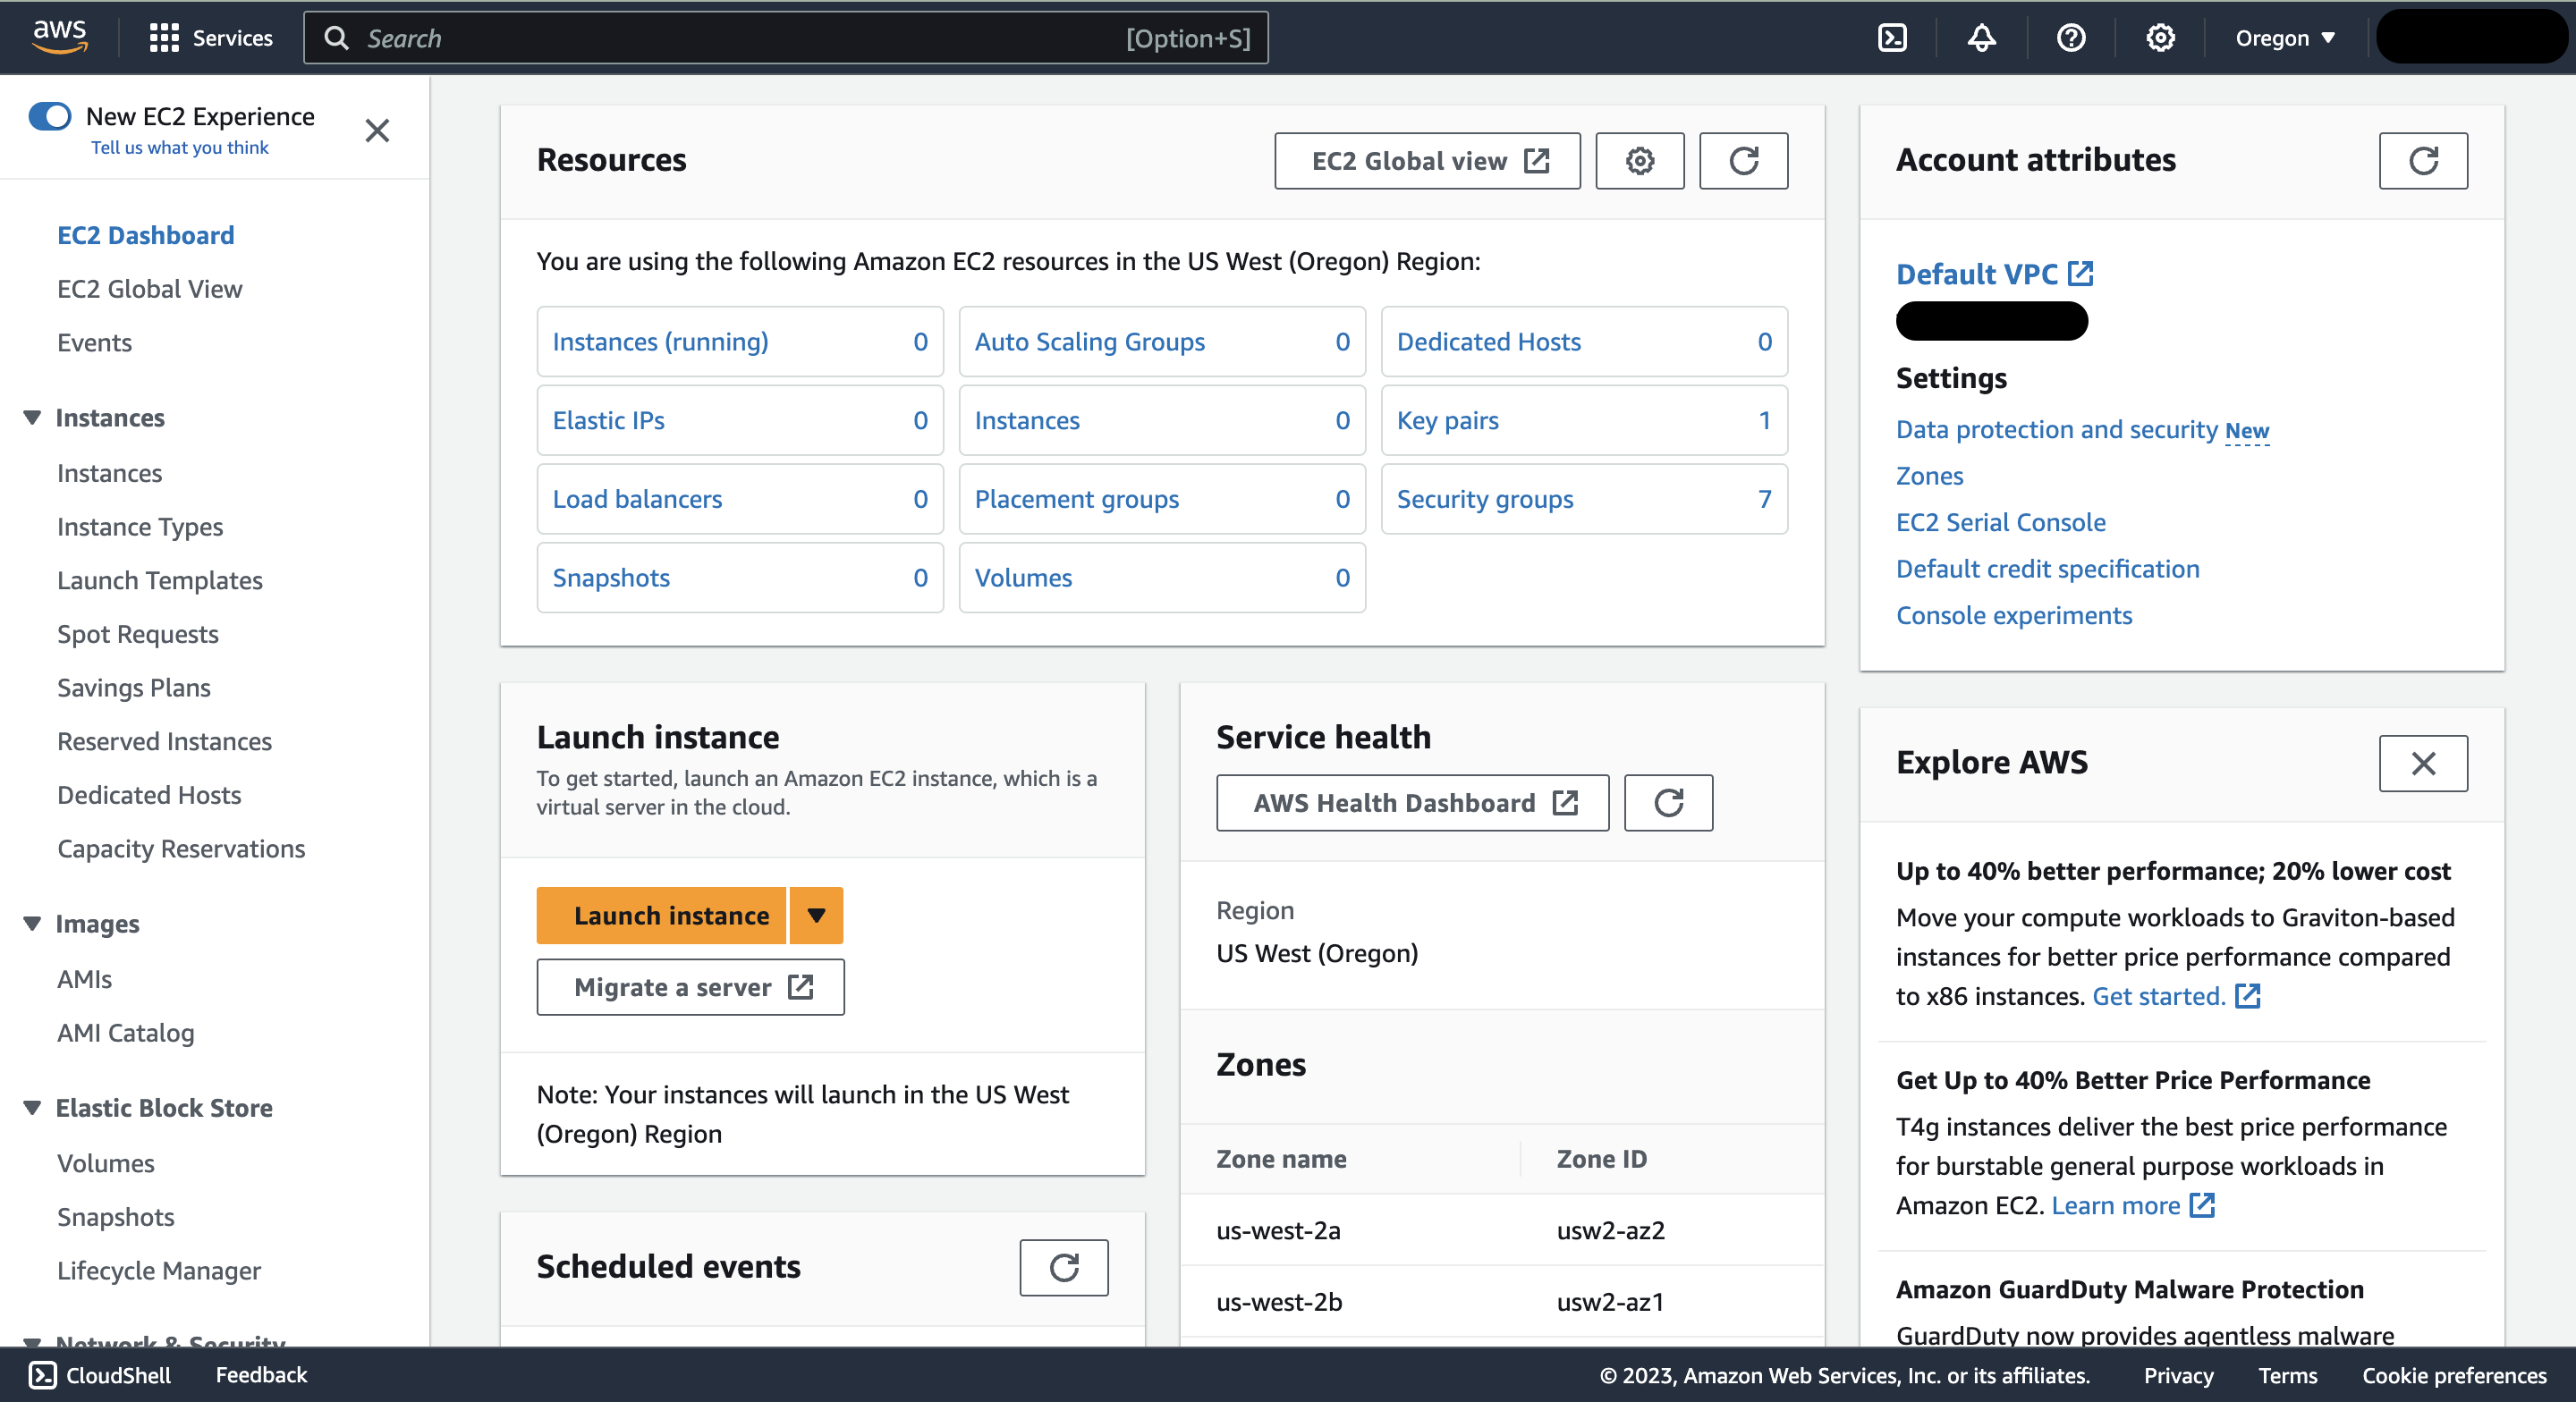Close the Explore AWS panel
The width and height of the screenshot is (2576, 1402).
tap(2423, 764)
